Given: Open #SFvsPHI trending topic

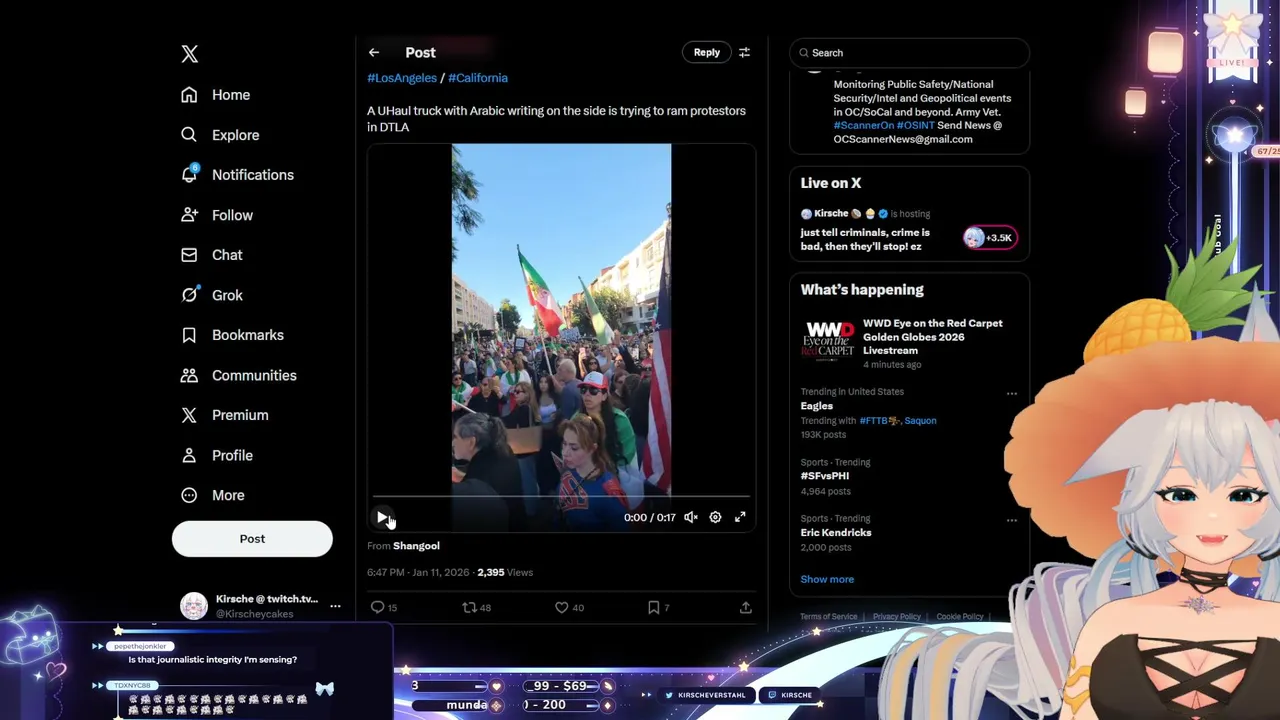Looking at the screenshot, I should pyautogui.click(x=909, y=477).
